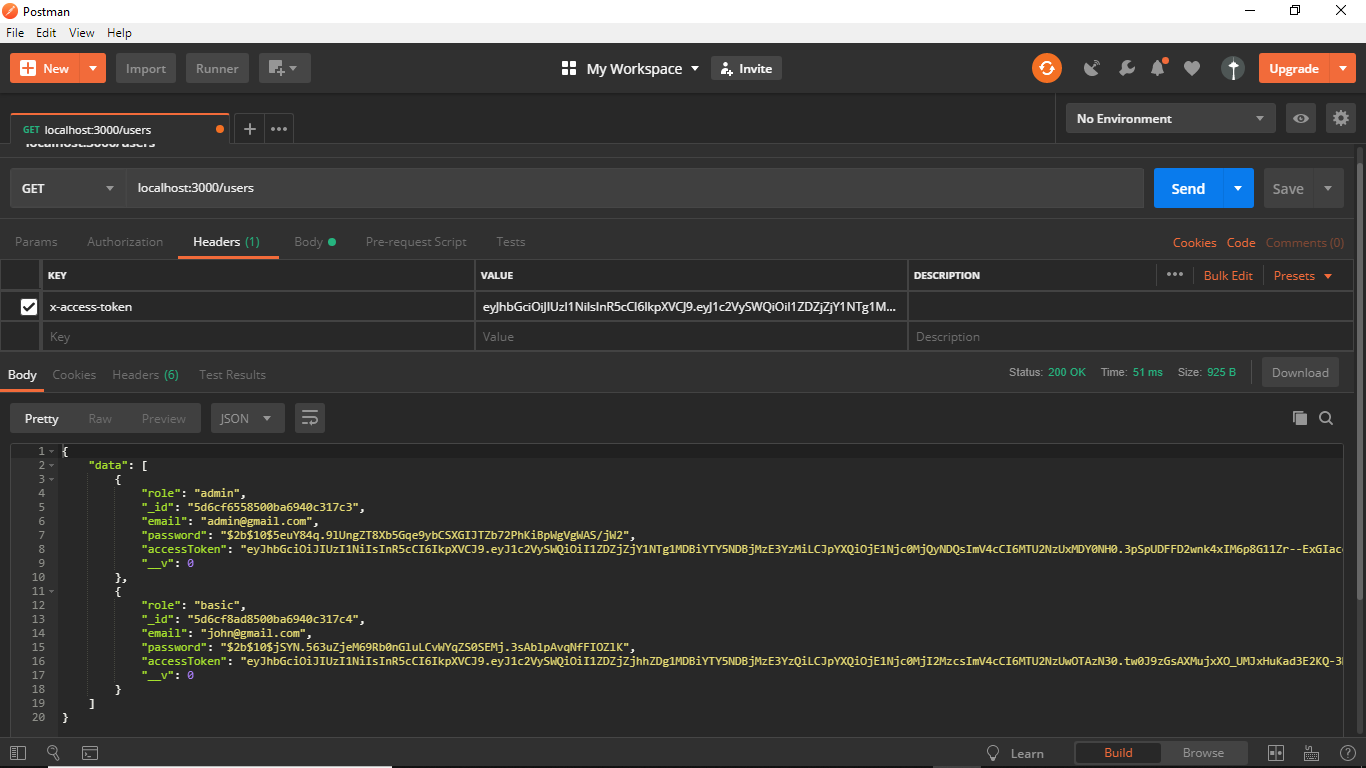Toggle the sidebar icon in status bar

(18, 753)
